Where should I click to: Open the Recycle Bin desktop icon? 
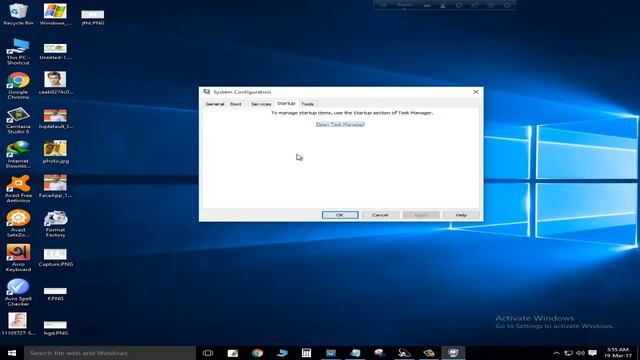coord(18,14)
